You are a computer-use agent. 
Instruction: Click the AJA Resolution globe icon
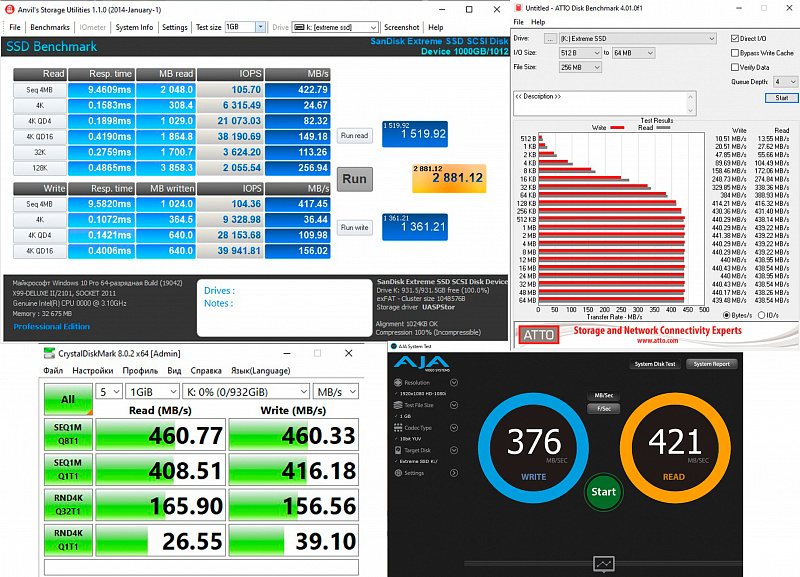pos(398,383)
